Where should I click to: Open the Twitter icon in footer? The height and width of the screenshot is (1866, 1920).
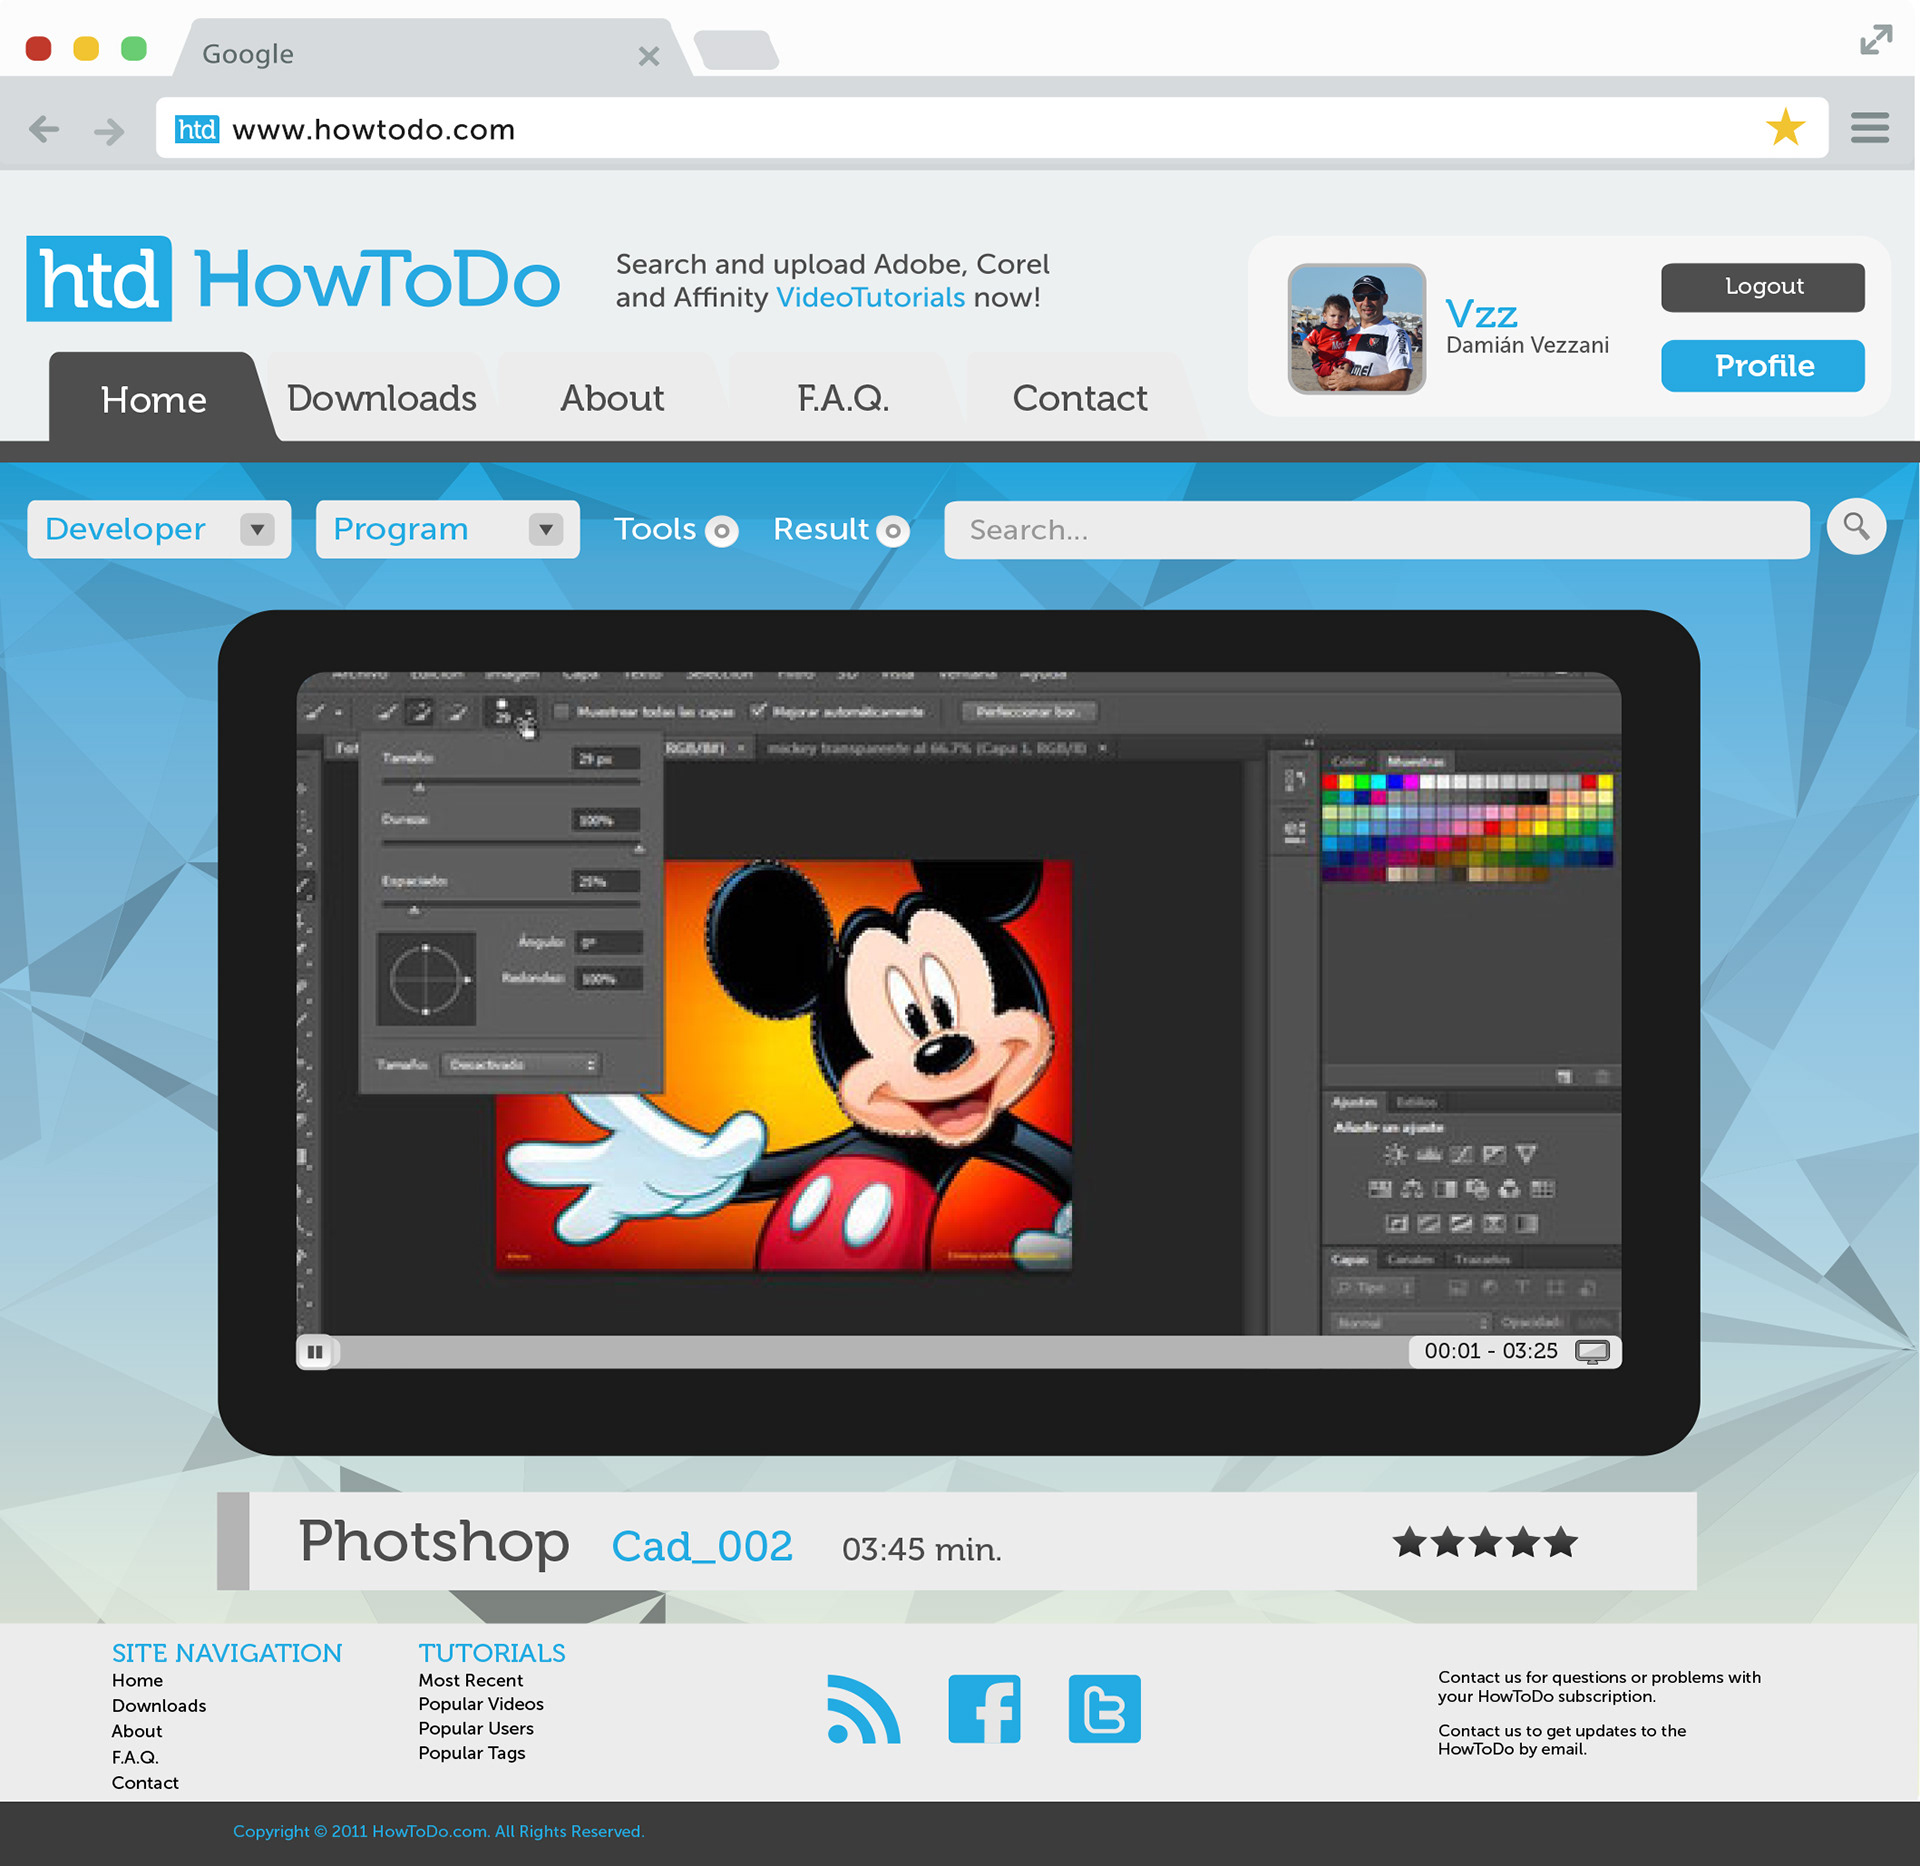pos(1104,1708)
